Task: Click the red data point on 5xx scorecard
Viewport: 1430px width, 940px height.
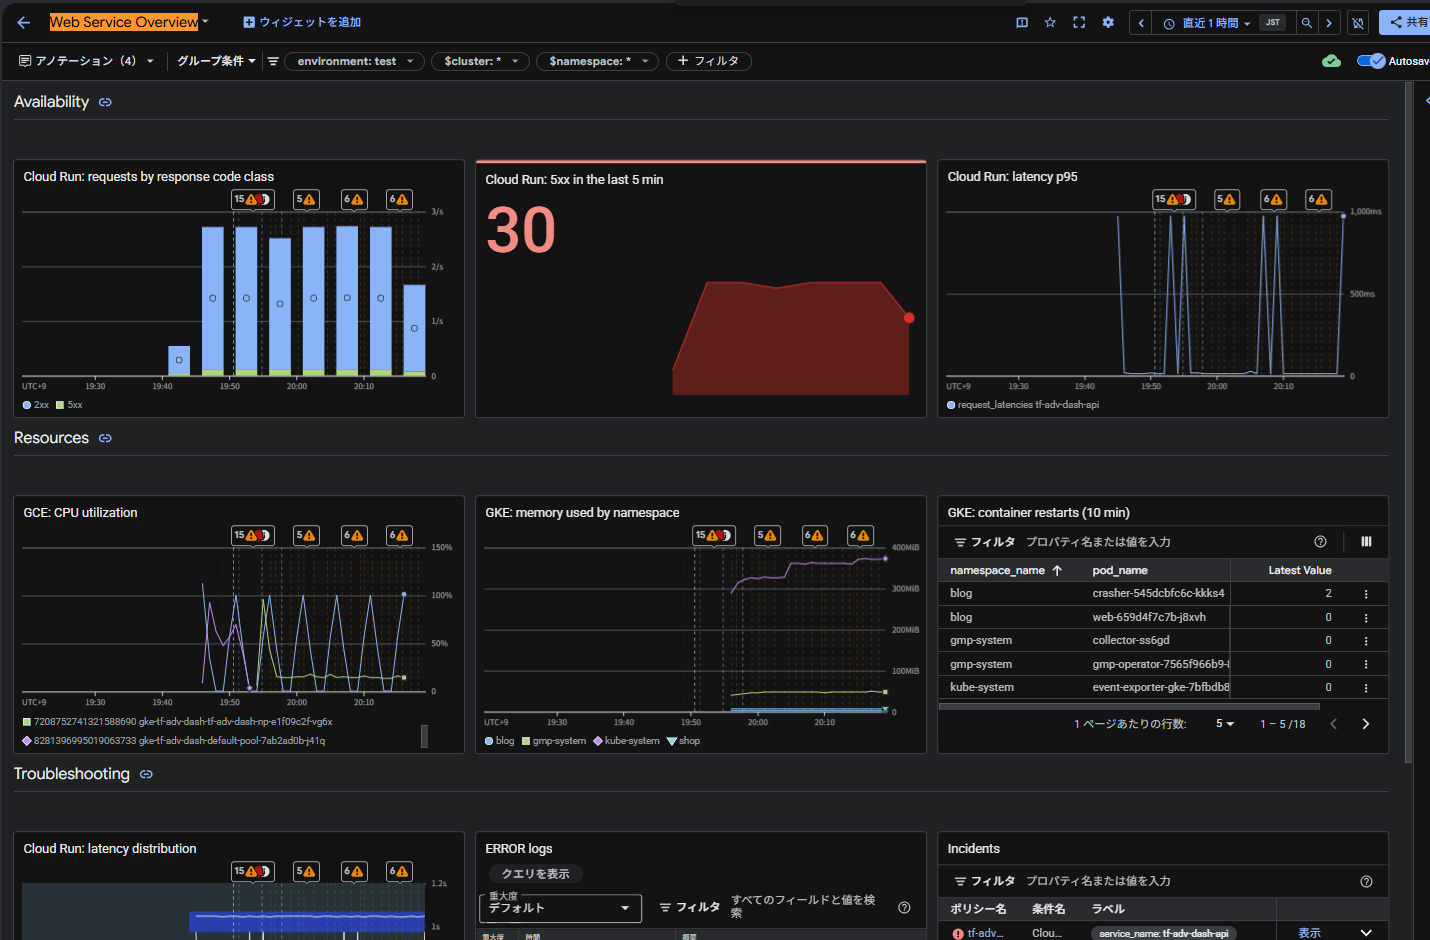Action: pyautogui.click(x=909, y=318)
